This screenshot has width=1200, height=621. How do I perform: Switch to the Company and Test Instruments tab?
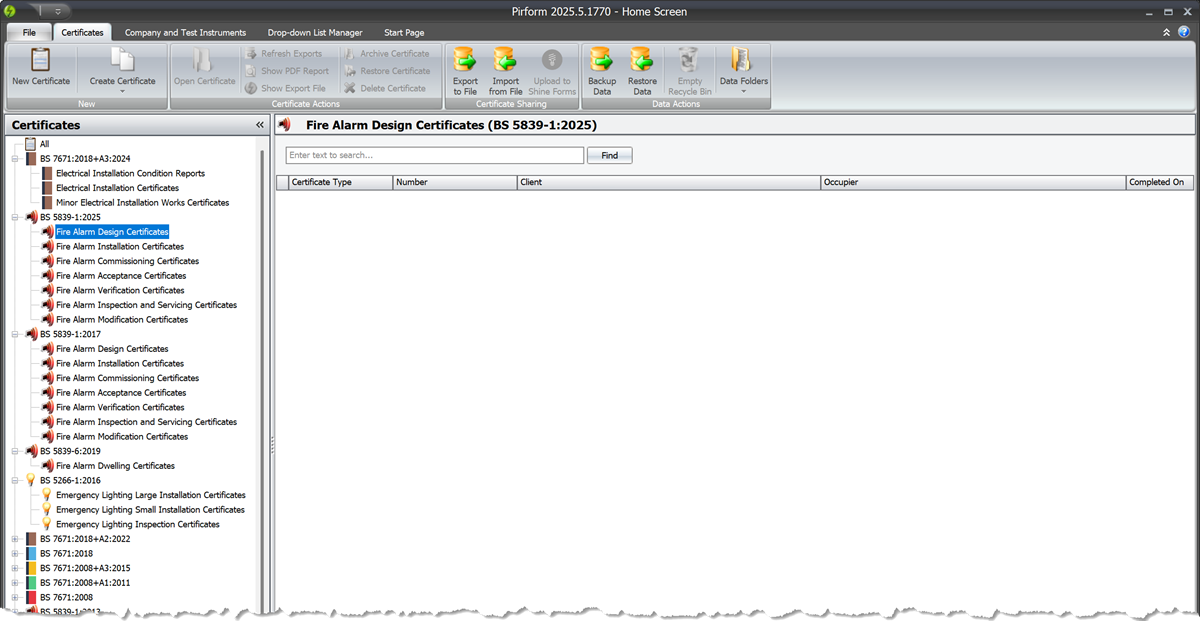point(185,32)
